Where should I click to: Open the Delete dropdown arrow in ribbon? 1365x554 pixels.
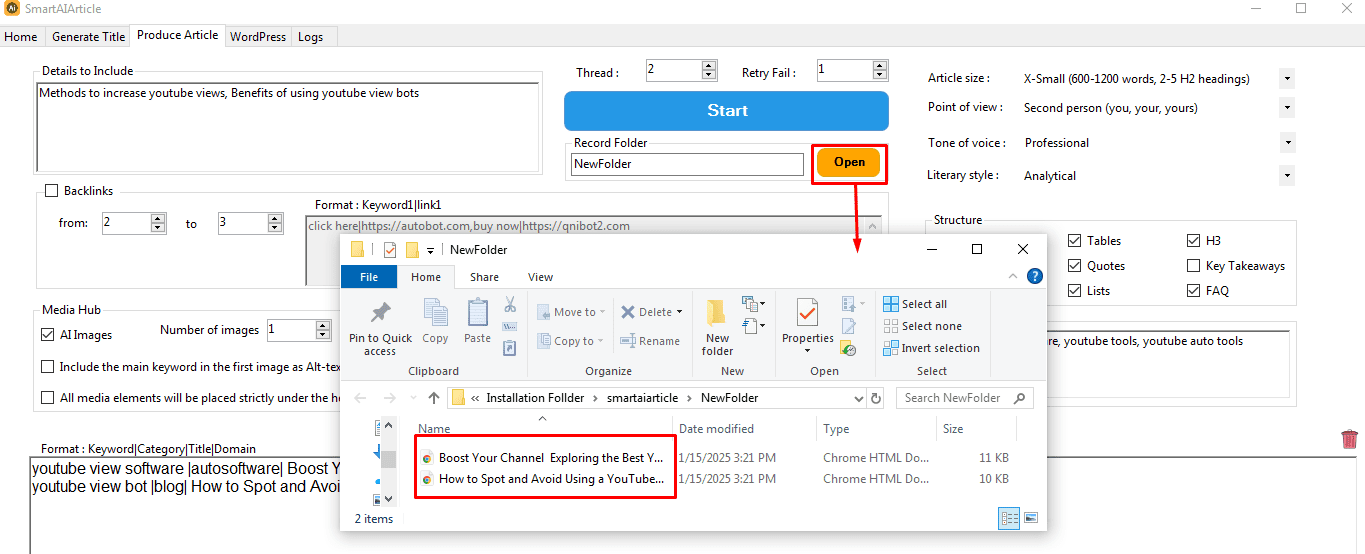click(x=679, y=312)
